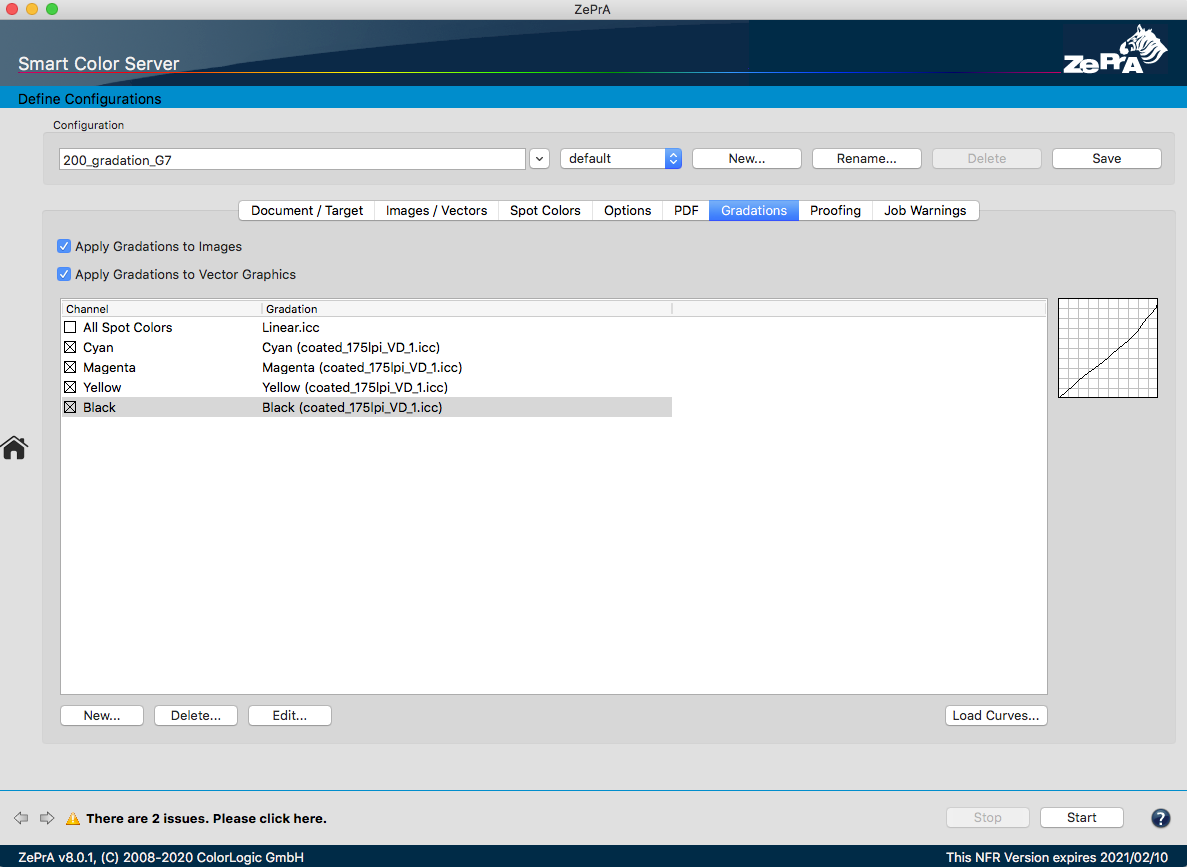Click the Rename... button

click(x=866, y=158)
